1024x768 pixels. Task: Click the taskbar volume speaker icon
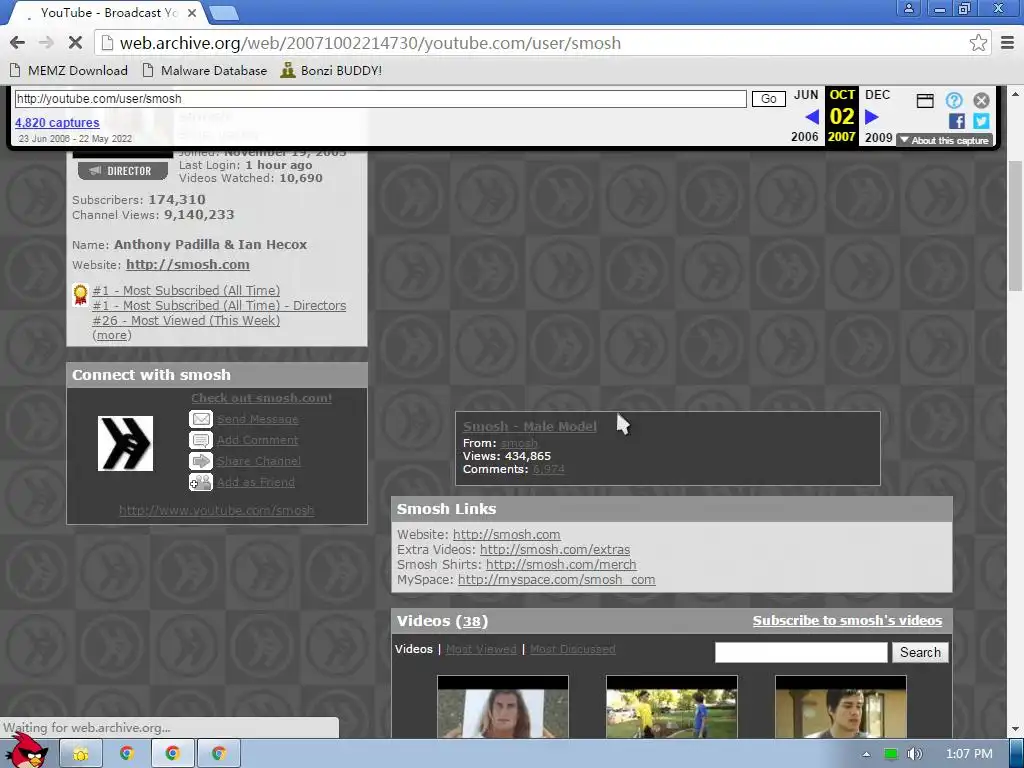pos(914,754)
